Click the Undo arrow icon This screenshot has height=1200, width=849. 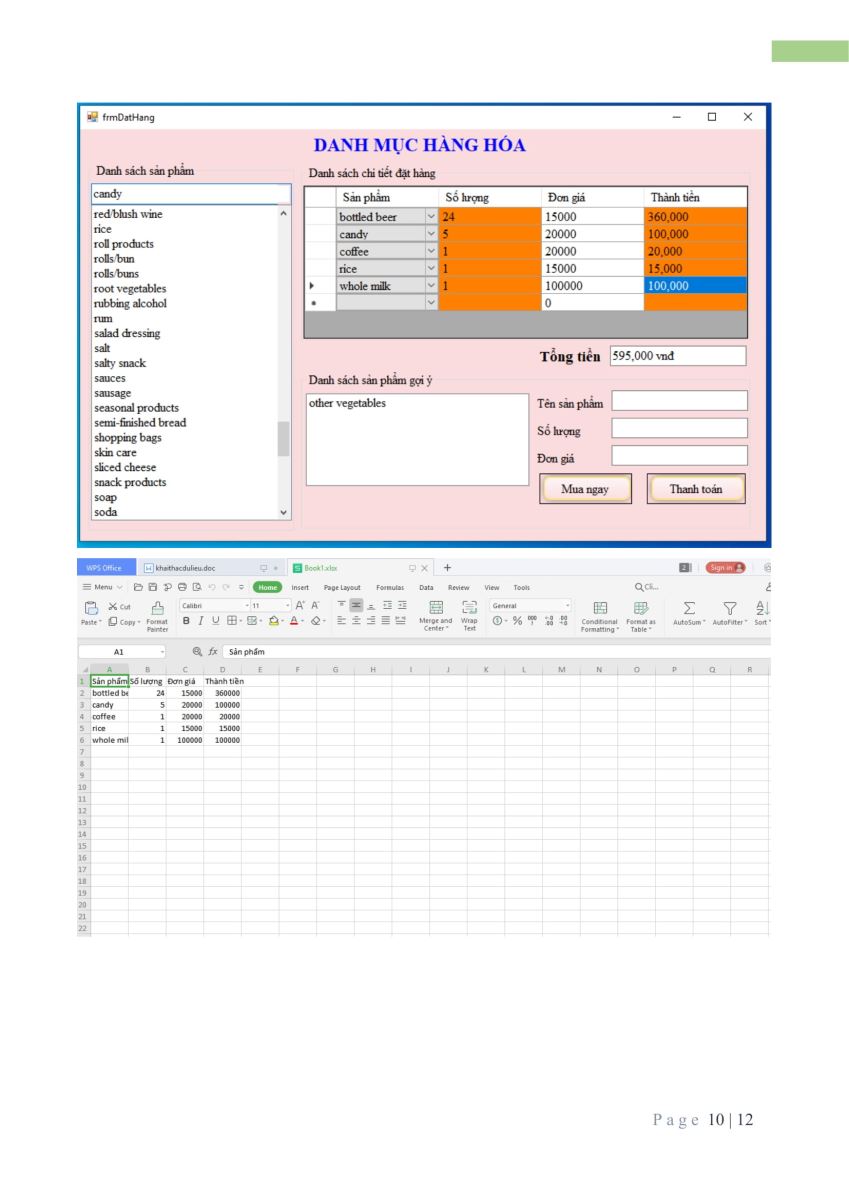(210, 587)
